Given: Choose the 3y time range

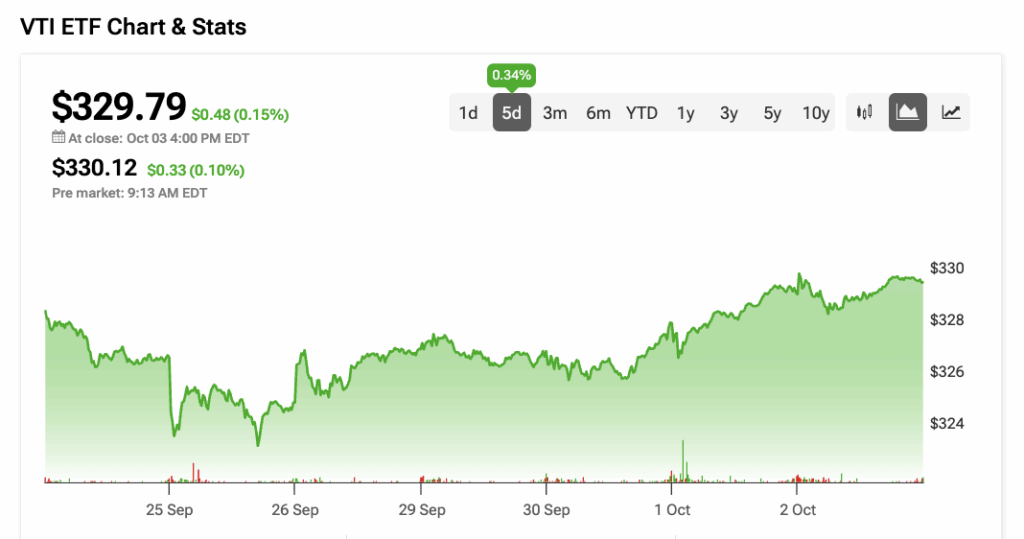Looking at the screenshot, I should (x=729, y=113).
